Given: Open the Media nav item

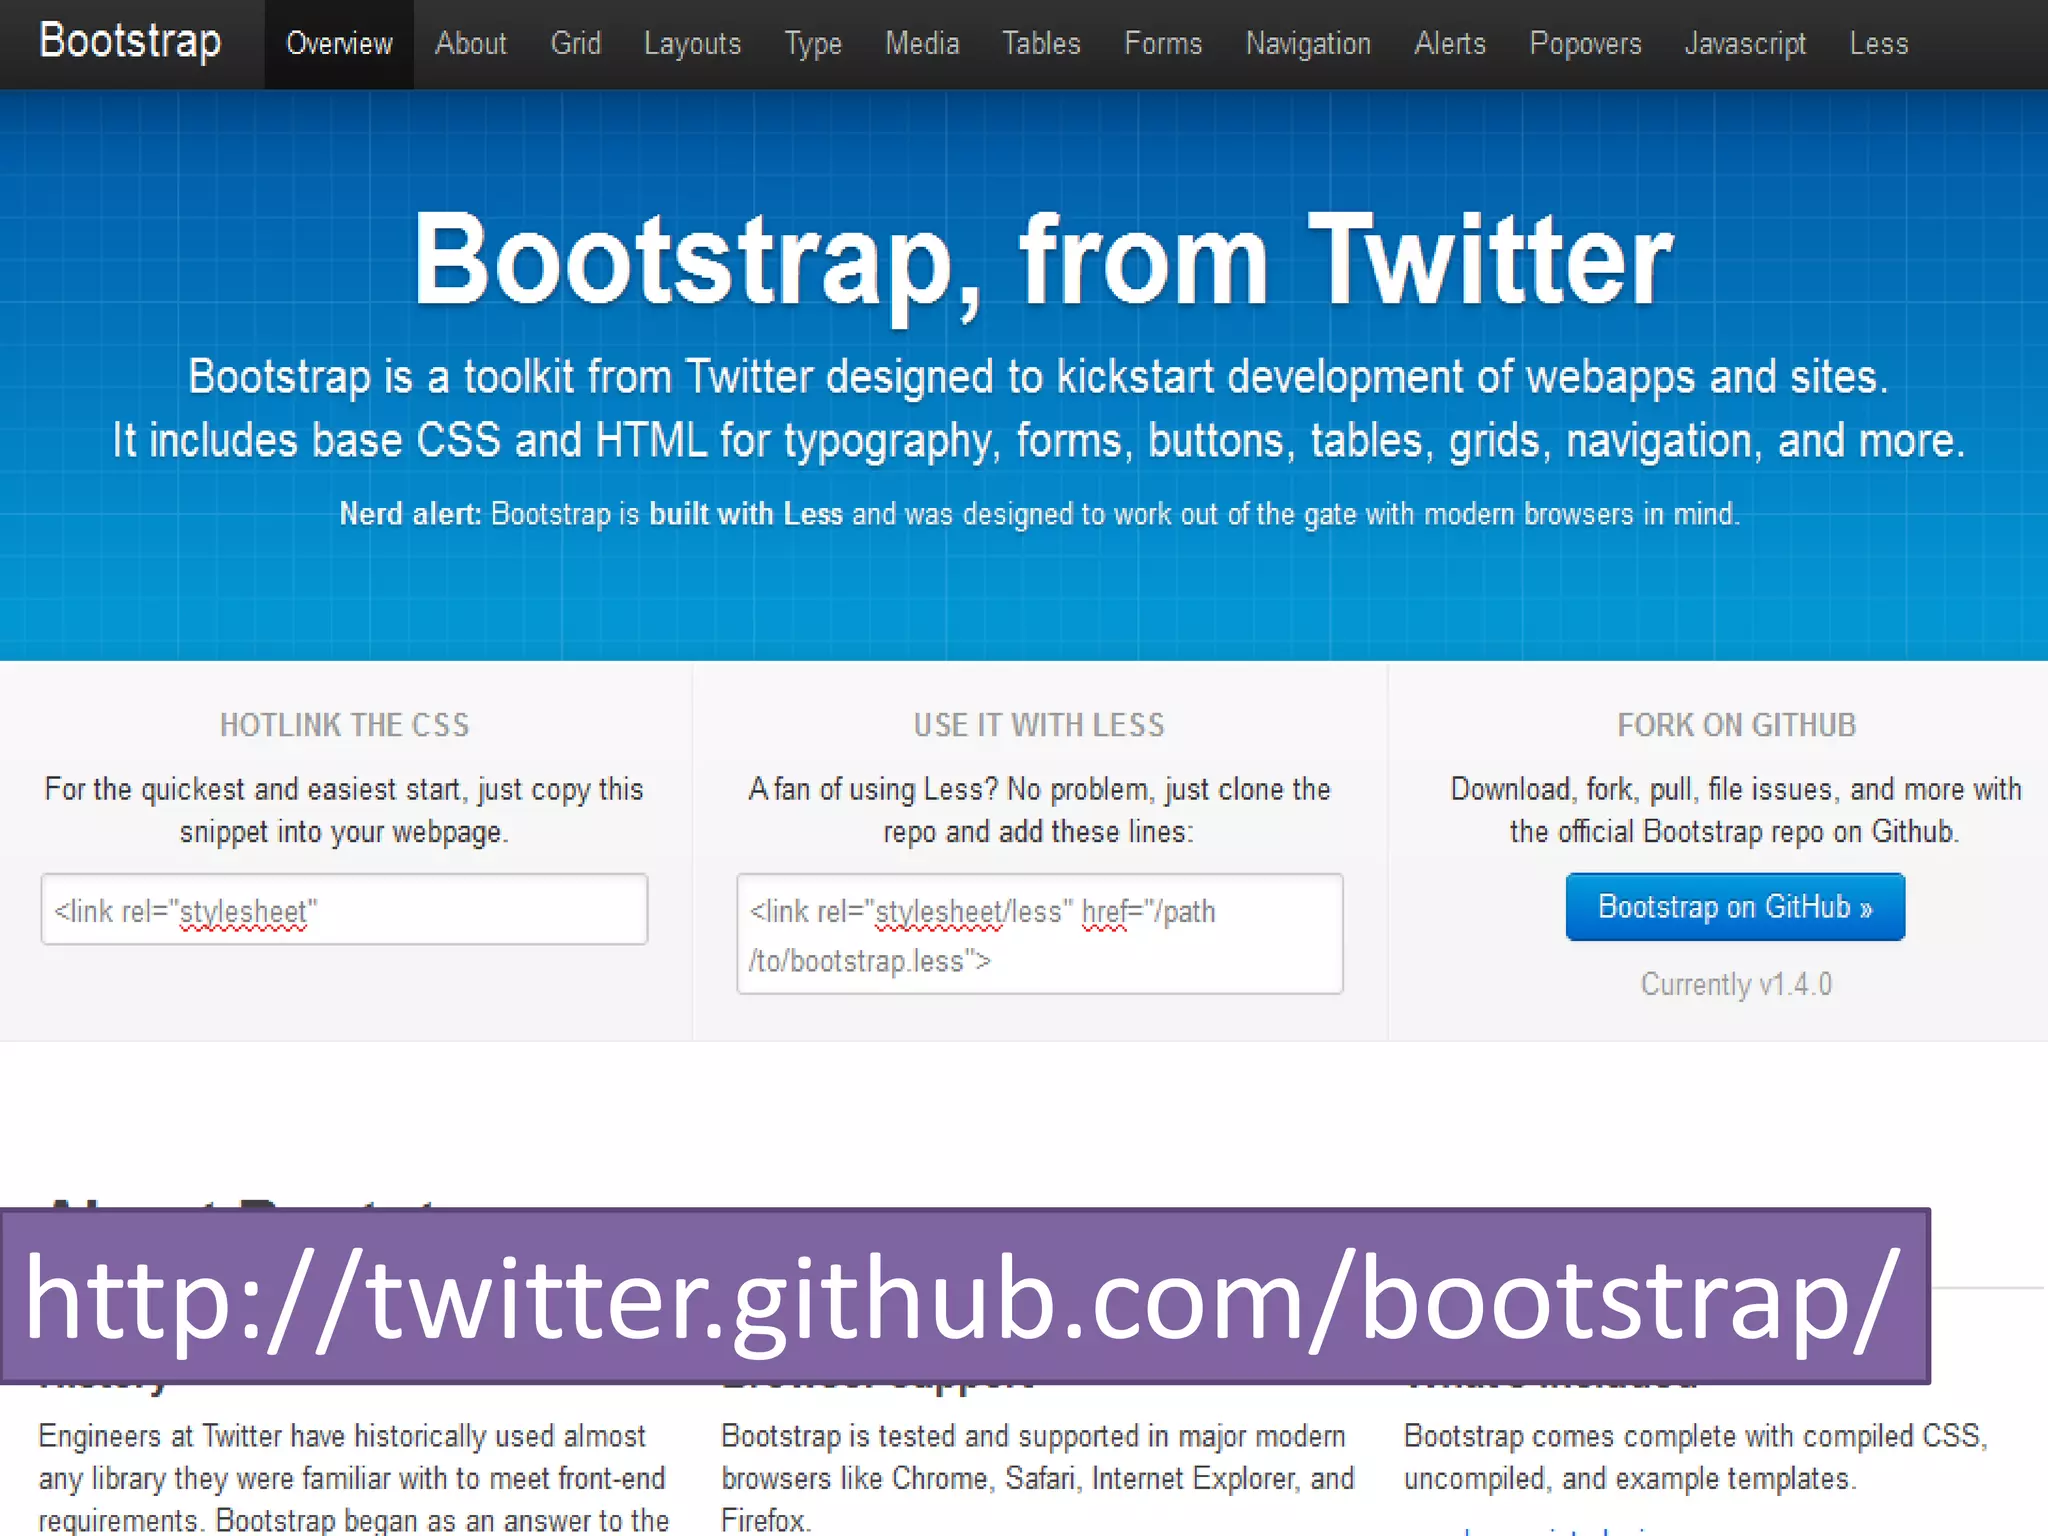Looking at the screenshot, I should [922, 44].
